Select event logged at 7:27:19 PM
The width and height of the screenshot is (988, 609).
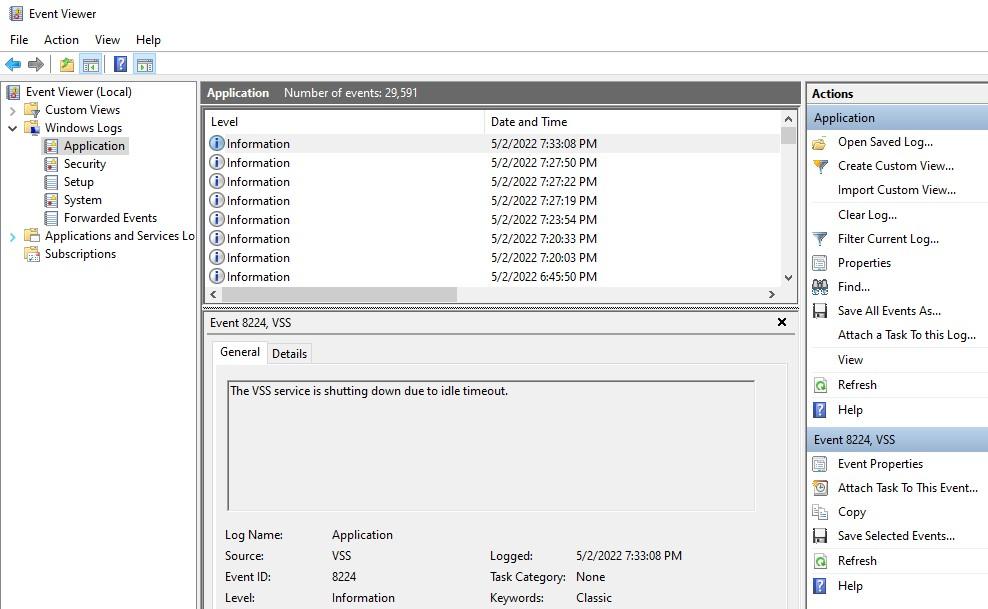493,200
